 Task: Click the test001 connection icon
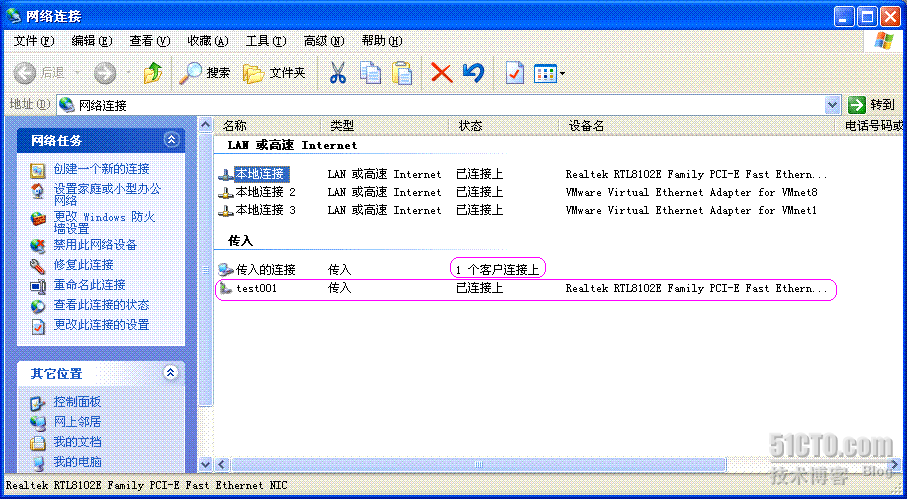tap(226, 288)
